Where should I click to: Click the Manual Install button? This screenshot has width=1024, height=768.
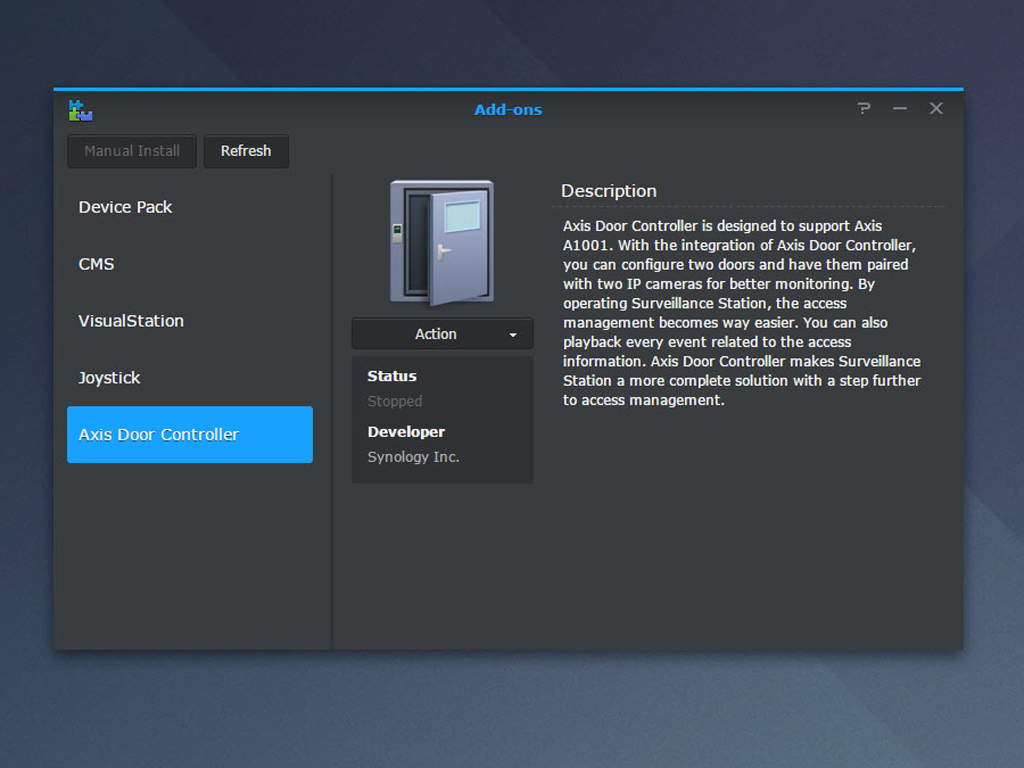132,151
